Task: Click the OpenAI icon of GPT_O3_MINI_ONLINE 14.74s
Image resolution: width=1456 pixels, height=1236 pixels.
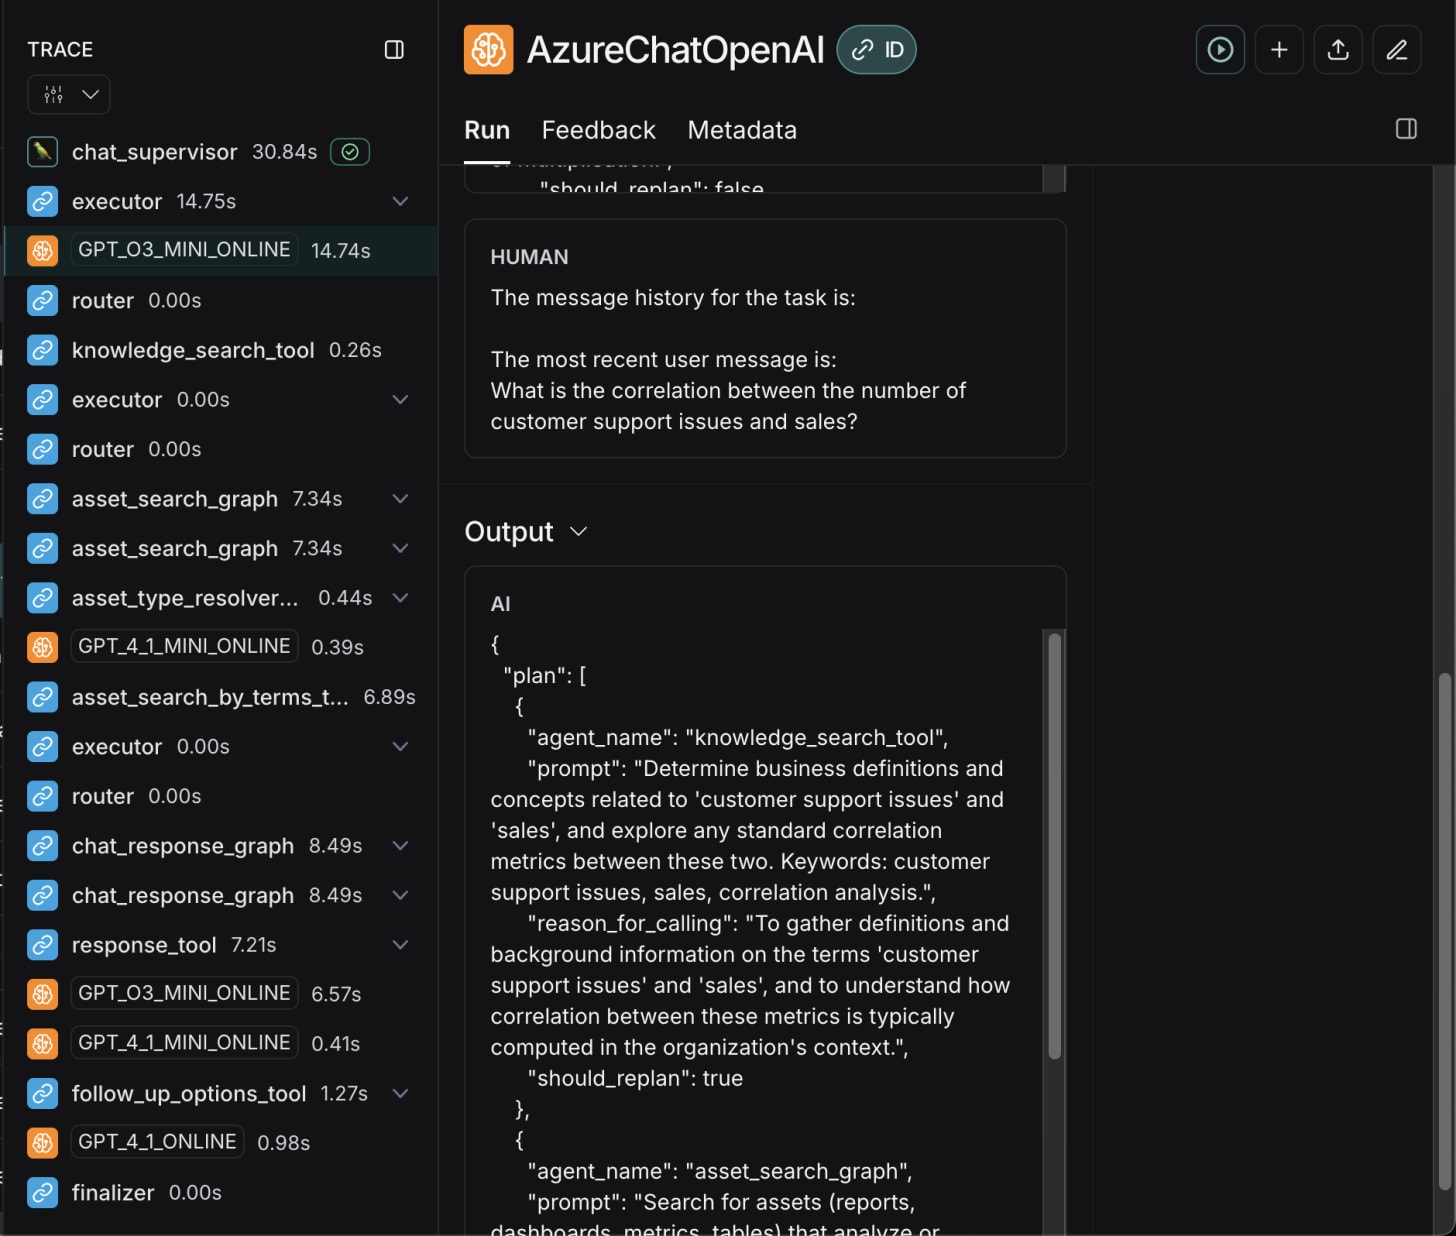Action: point(42,251)
